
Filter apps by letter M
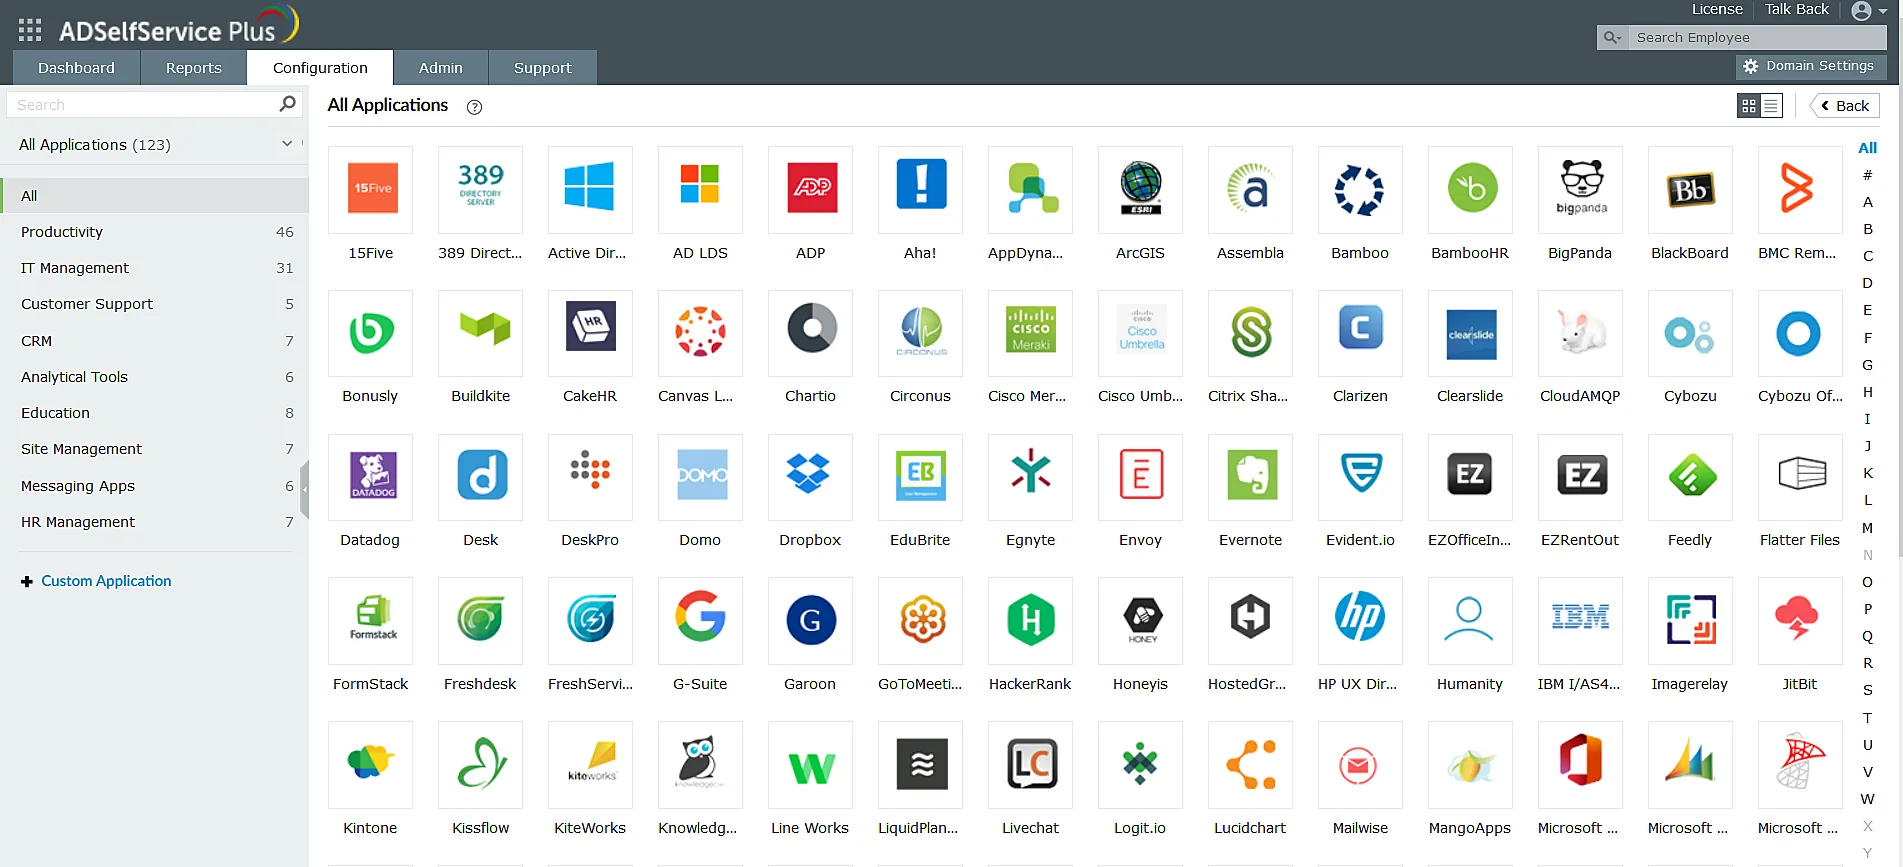point(1867,527)
